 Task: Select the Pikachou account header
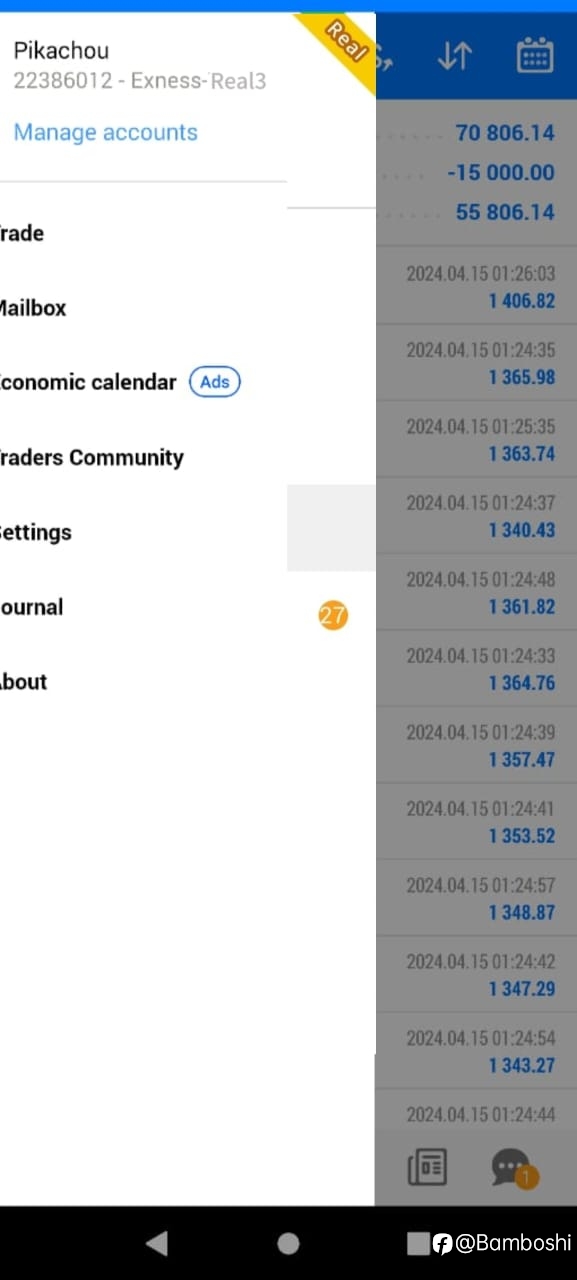(x=140, y=65)
